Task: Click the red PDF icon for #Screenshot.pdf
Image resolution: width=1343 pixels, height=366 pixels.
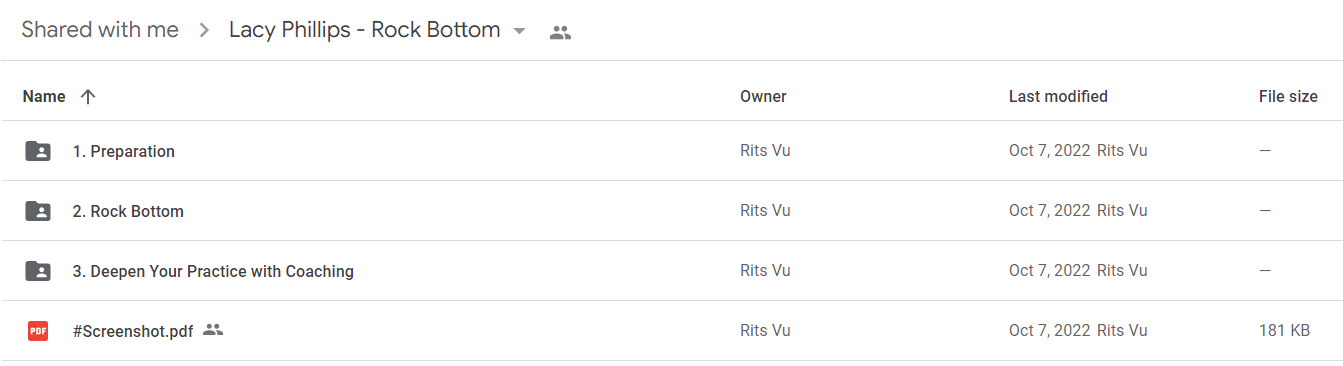Action: pos(38,331)
